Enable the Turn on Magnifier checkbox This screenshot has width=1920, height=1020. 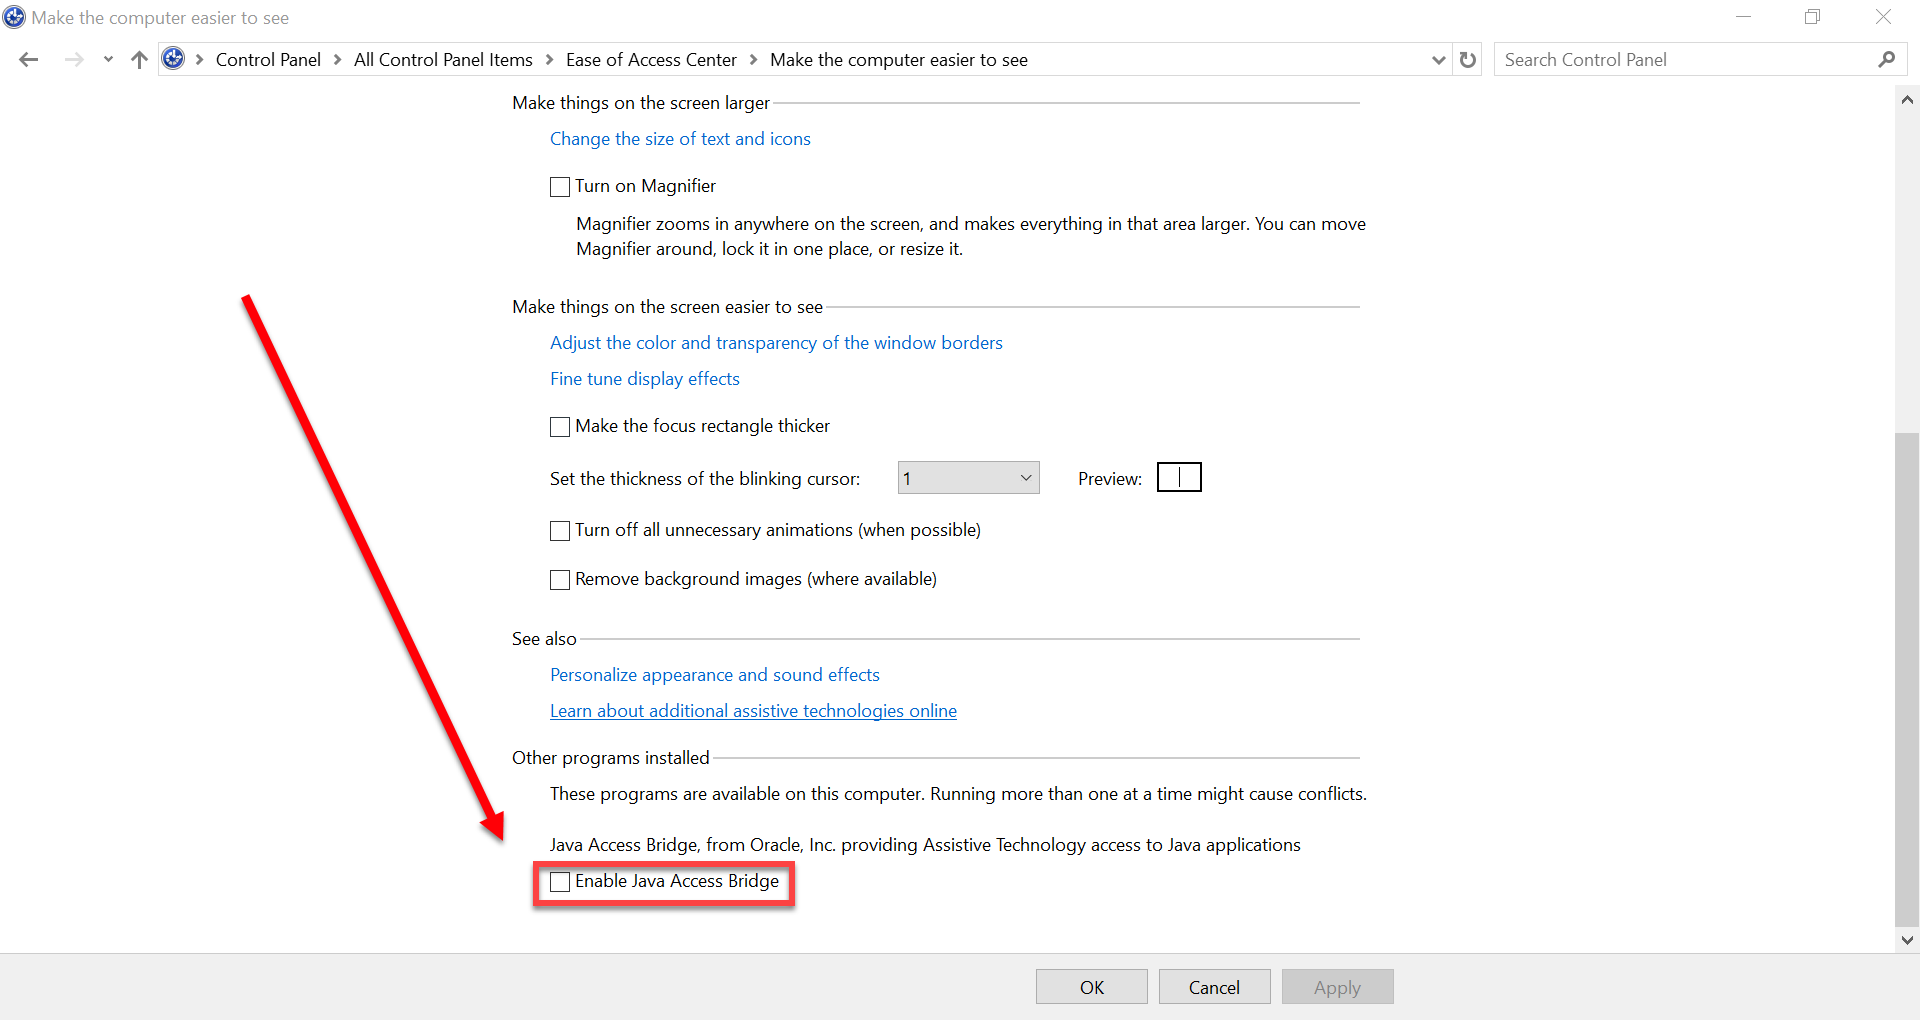(x=560, y=187)
